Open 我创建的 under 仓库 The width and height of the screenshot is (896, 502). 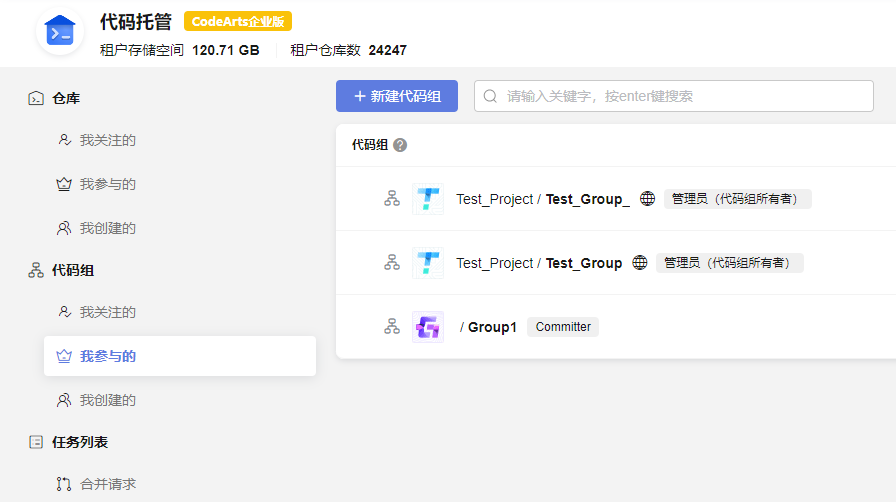point(108,228)
